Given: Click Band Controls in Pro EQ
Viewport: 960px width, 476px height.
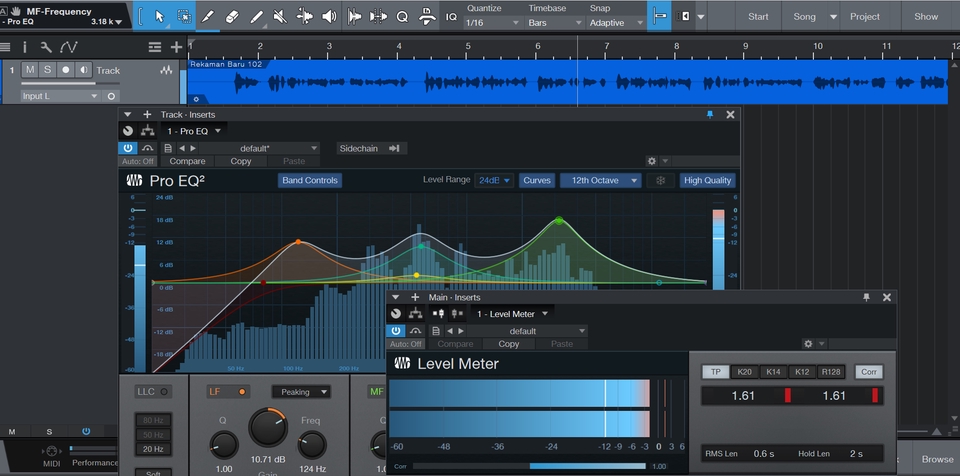Looking at the screenshot, I should click(310, 180).
